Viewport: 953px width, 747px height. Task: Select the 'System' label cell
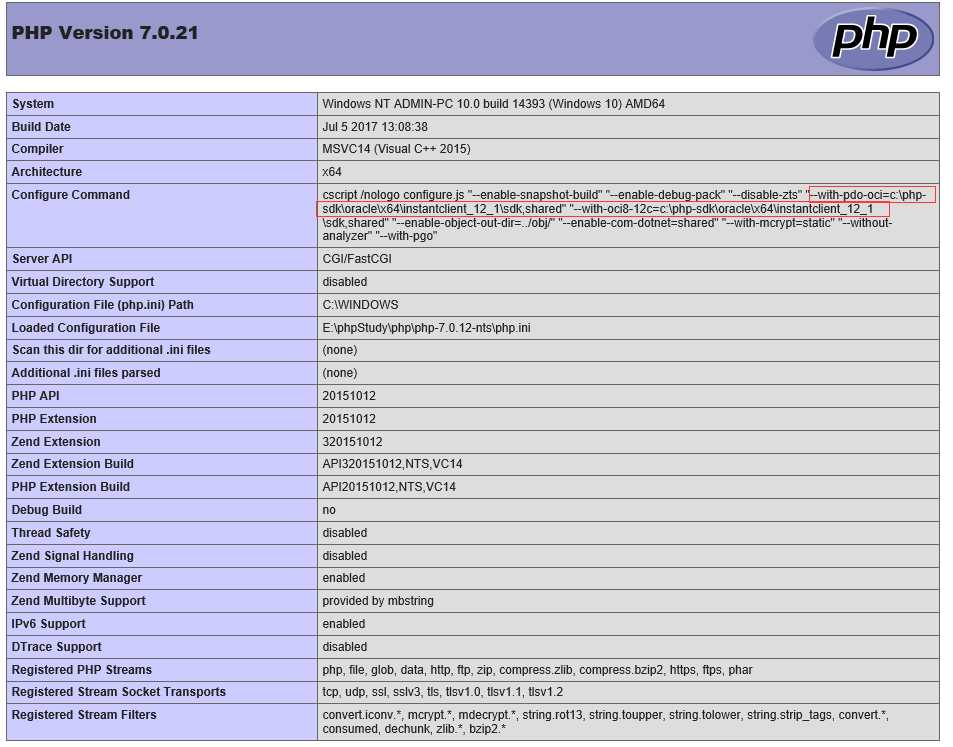click(162, 104)
